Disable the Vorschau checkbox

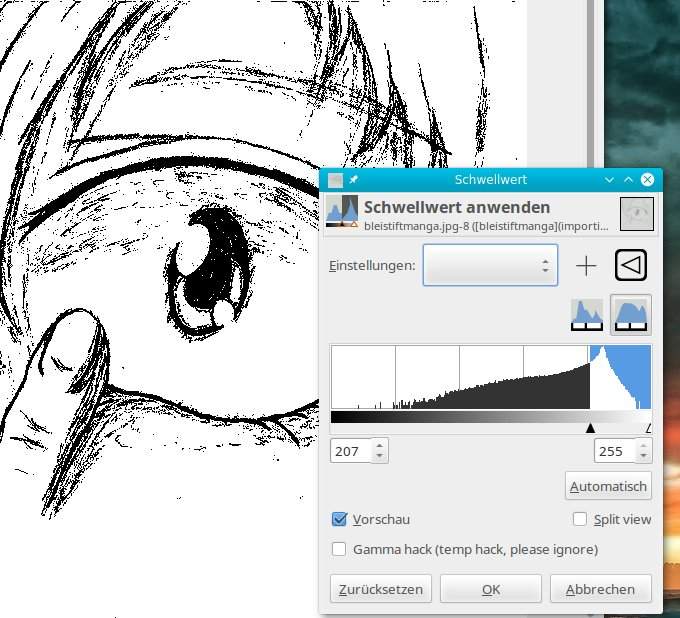point(339,519)
